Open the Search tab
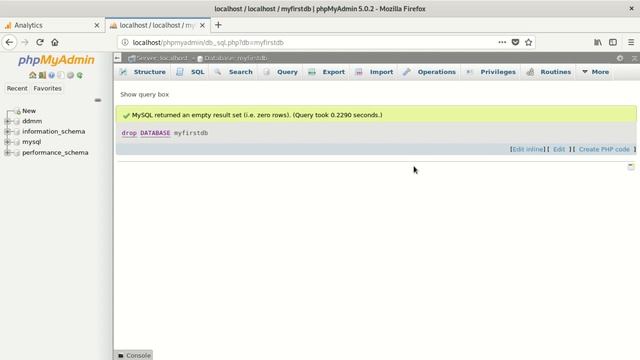640x360 pixels. (234, 72)
